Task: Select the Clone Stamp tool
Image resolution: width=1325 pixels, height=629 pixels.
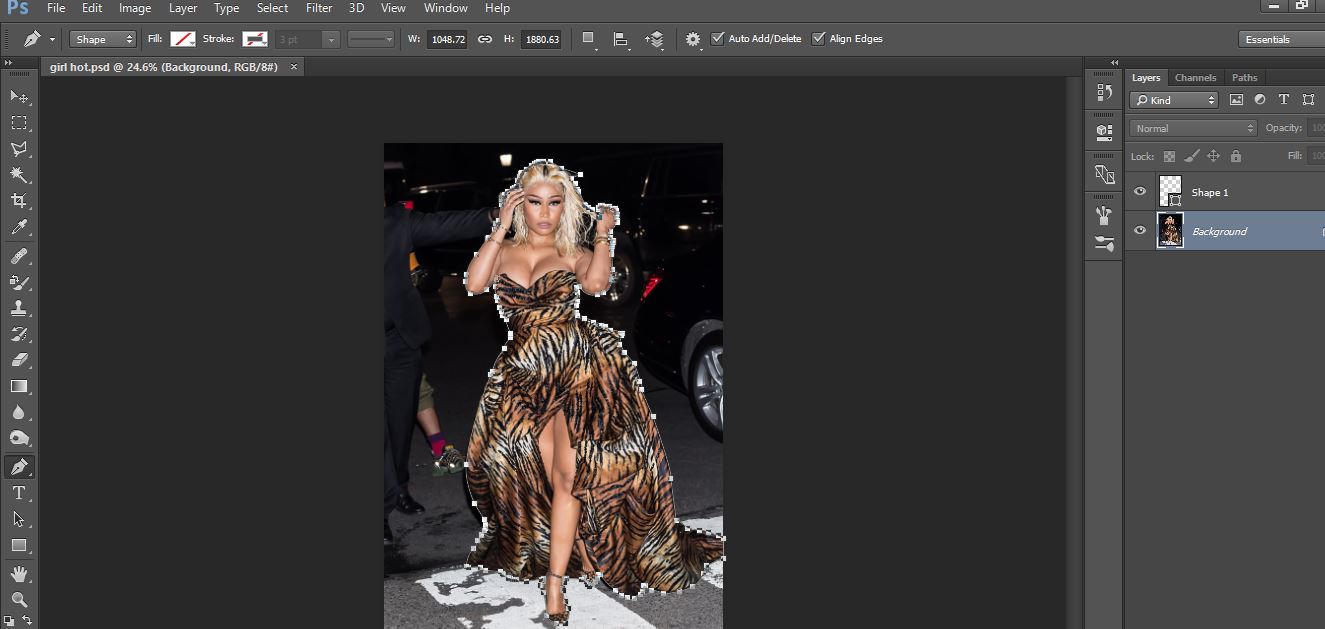Action: coord(18,308)
